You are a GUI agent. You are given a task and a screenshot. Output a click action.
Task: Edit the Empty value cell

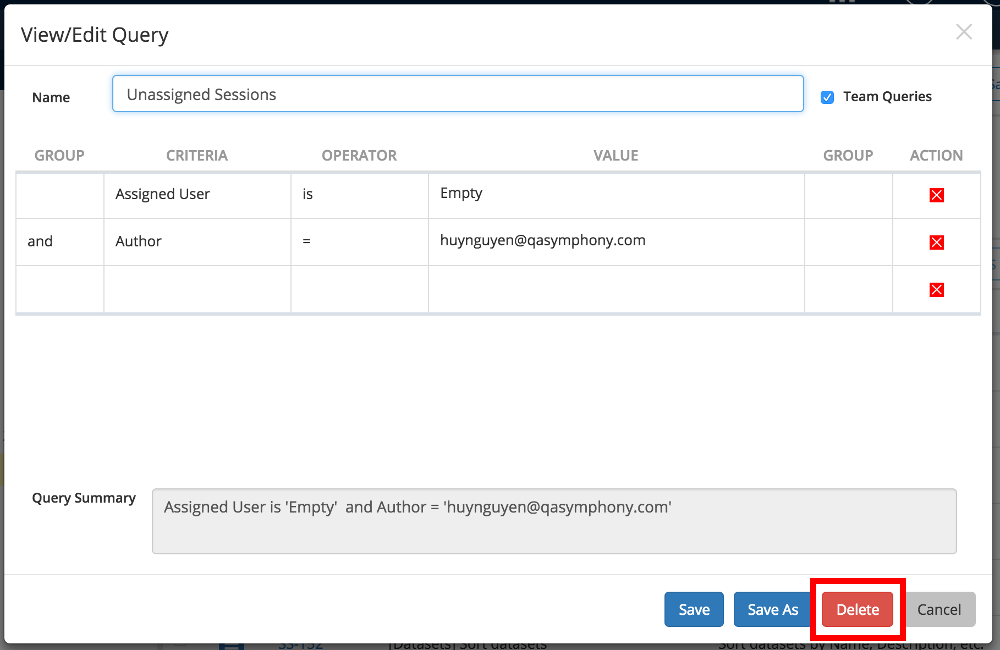point(616,195)
